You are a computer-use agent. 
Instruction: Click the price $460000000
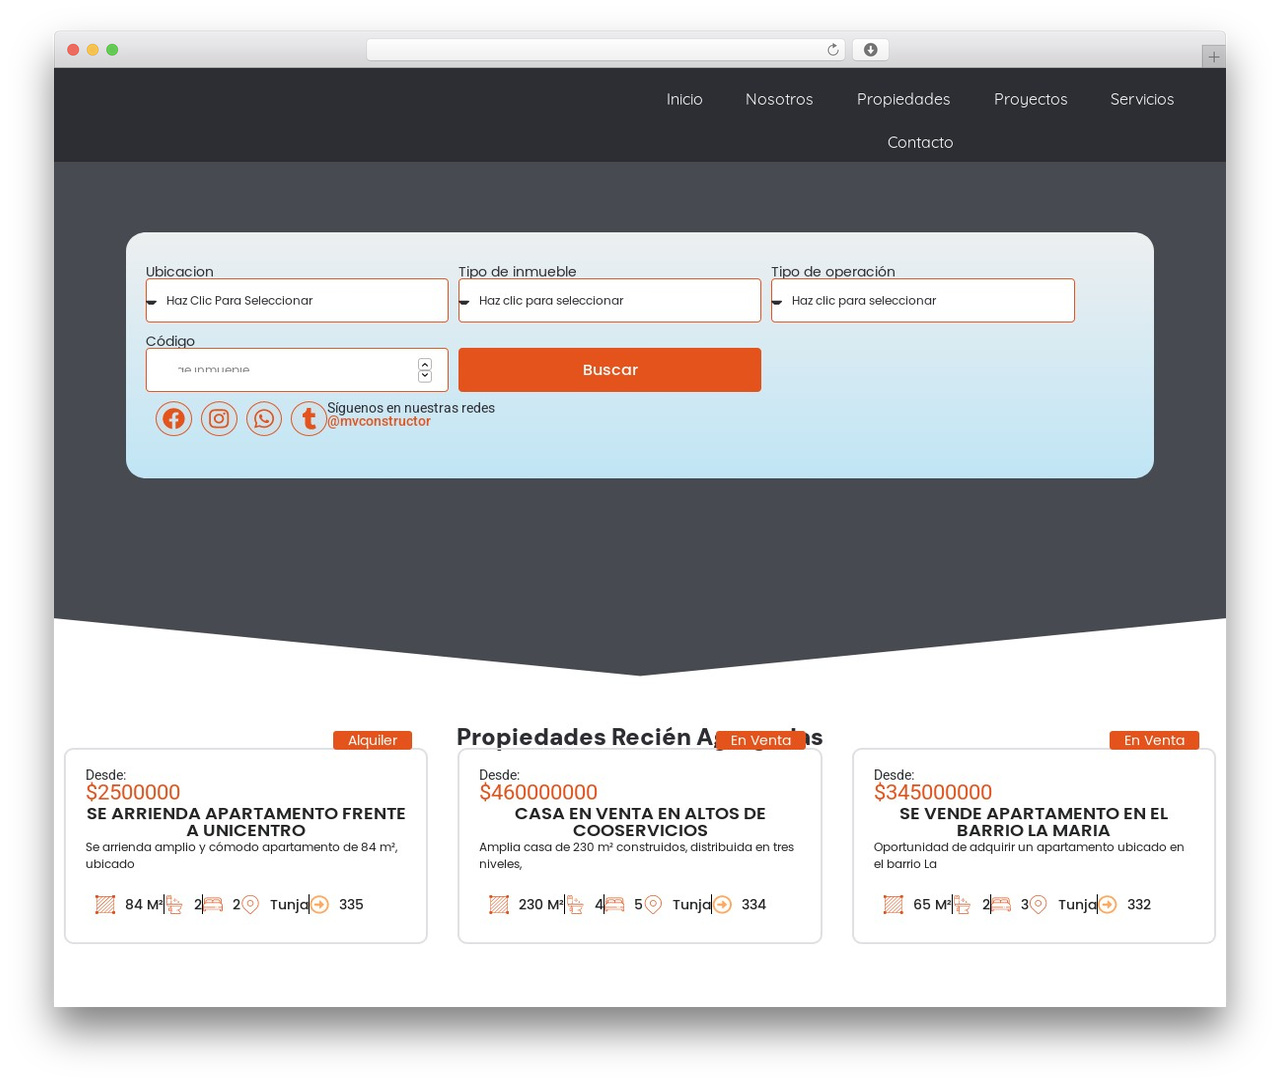click(538, 792)
